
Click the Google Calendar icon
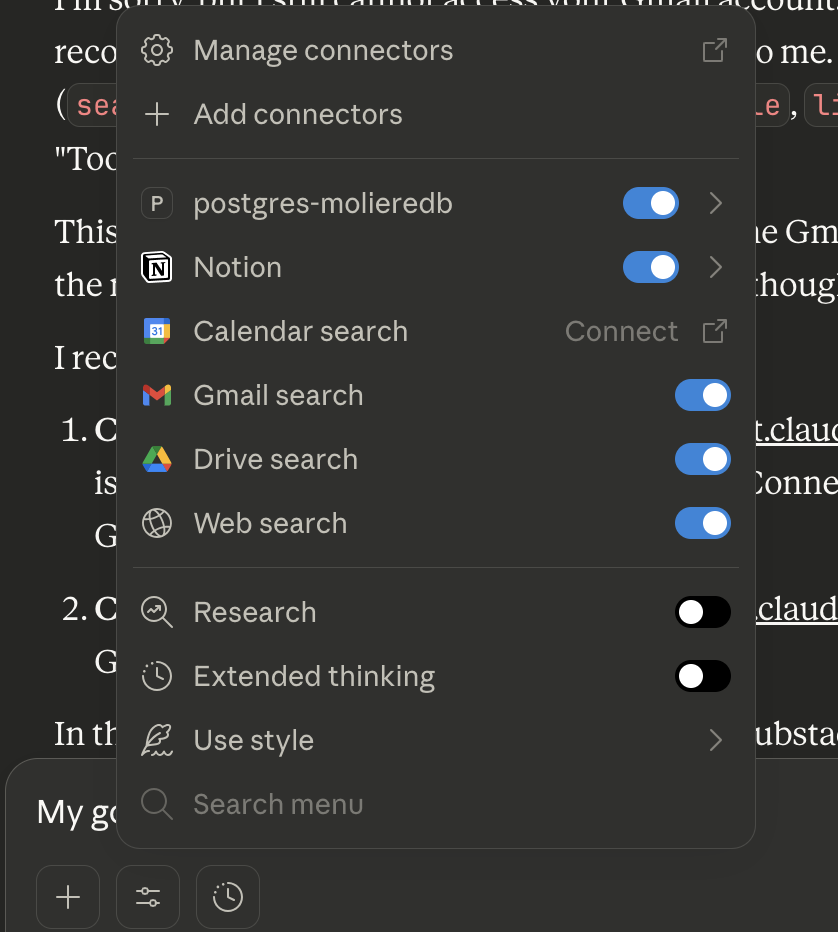tap(157, 332)
